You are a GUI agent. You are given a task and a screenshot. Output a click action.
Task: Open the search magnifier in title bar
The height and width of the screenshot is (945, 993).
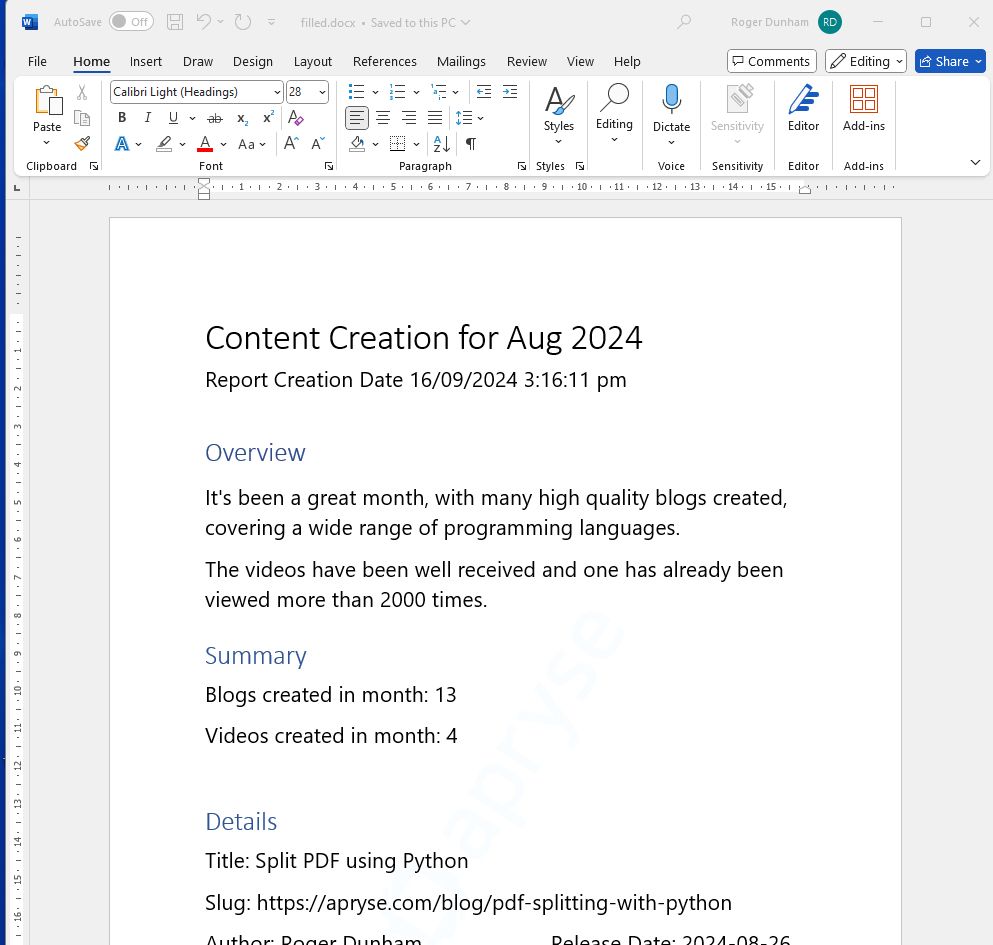point(684,22)
